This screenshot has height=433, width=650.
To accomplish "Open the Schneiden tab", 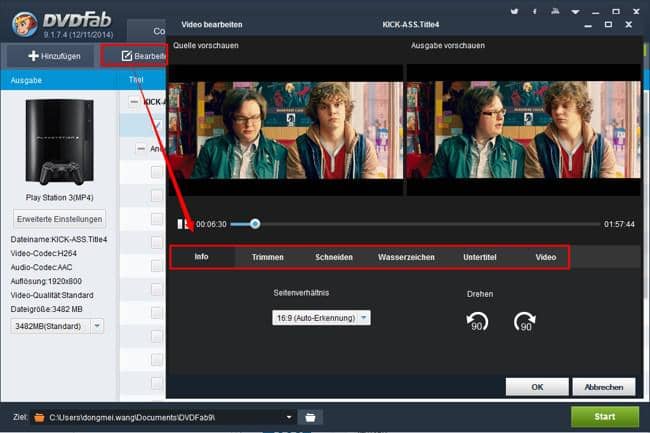I will (x=334, y=257).
